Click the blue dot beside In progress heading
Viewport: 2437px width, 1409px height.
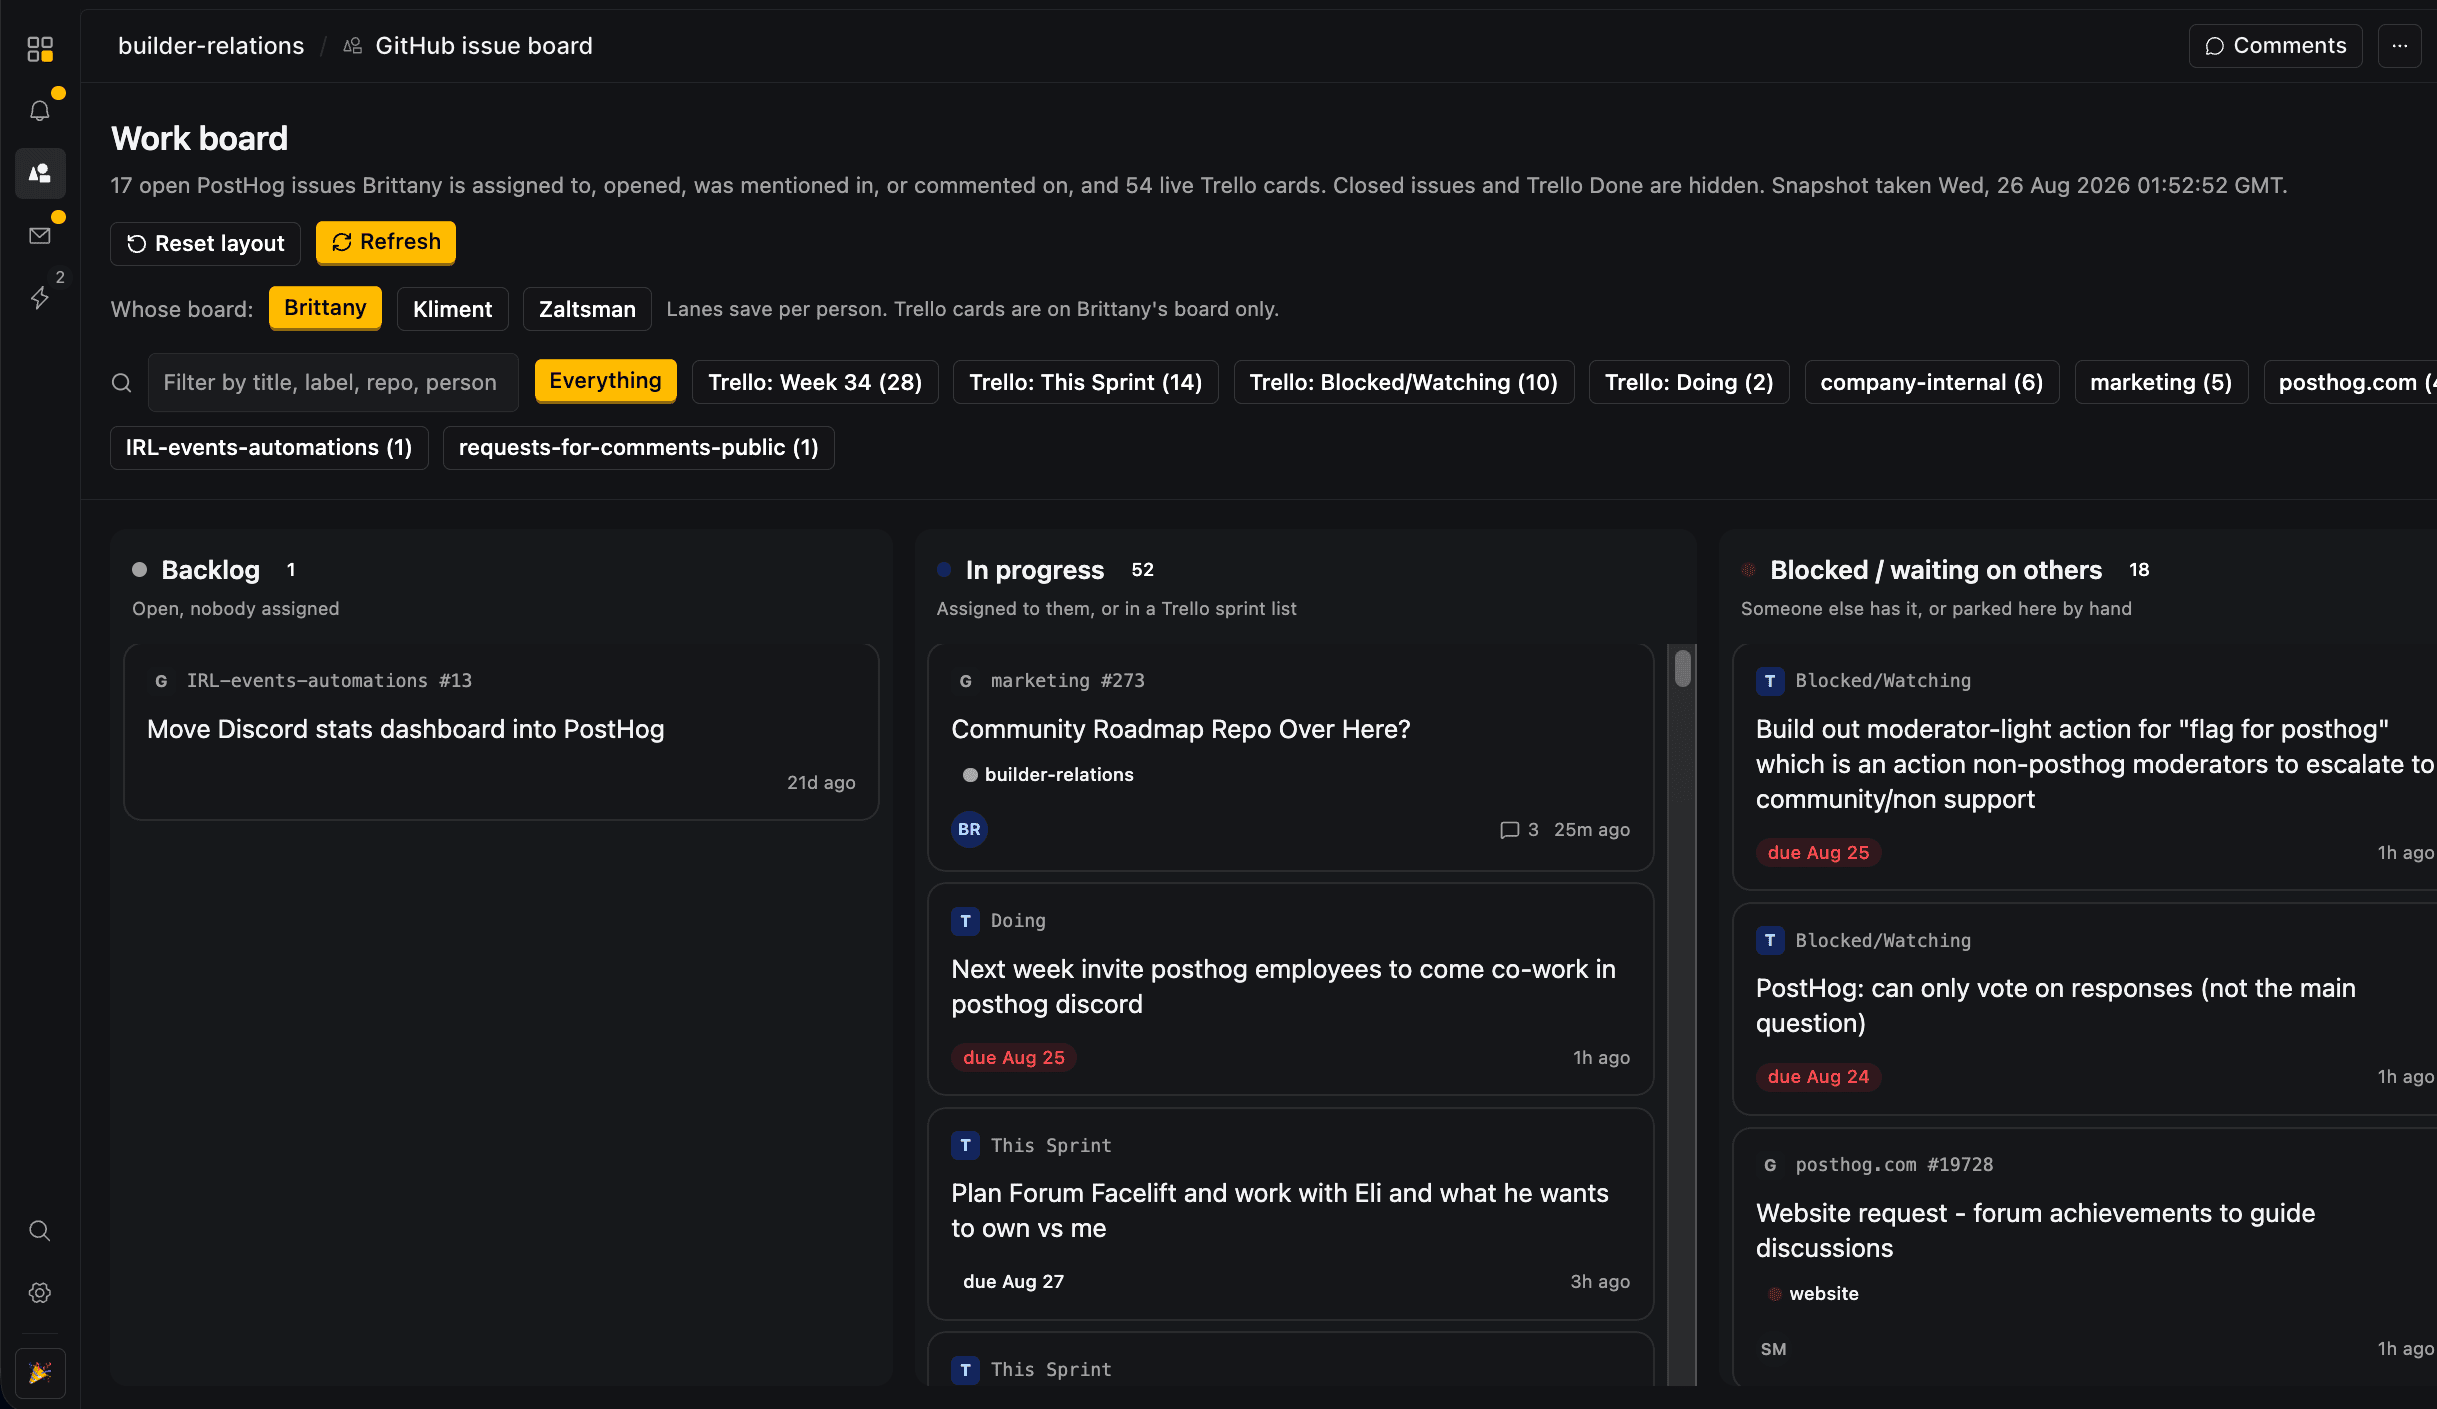click(944, 570)
